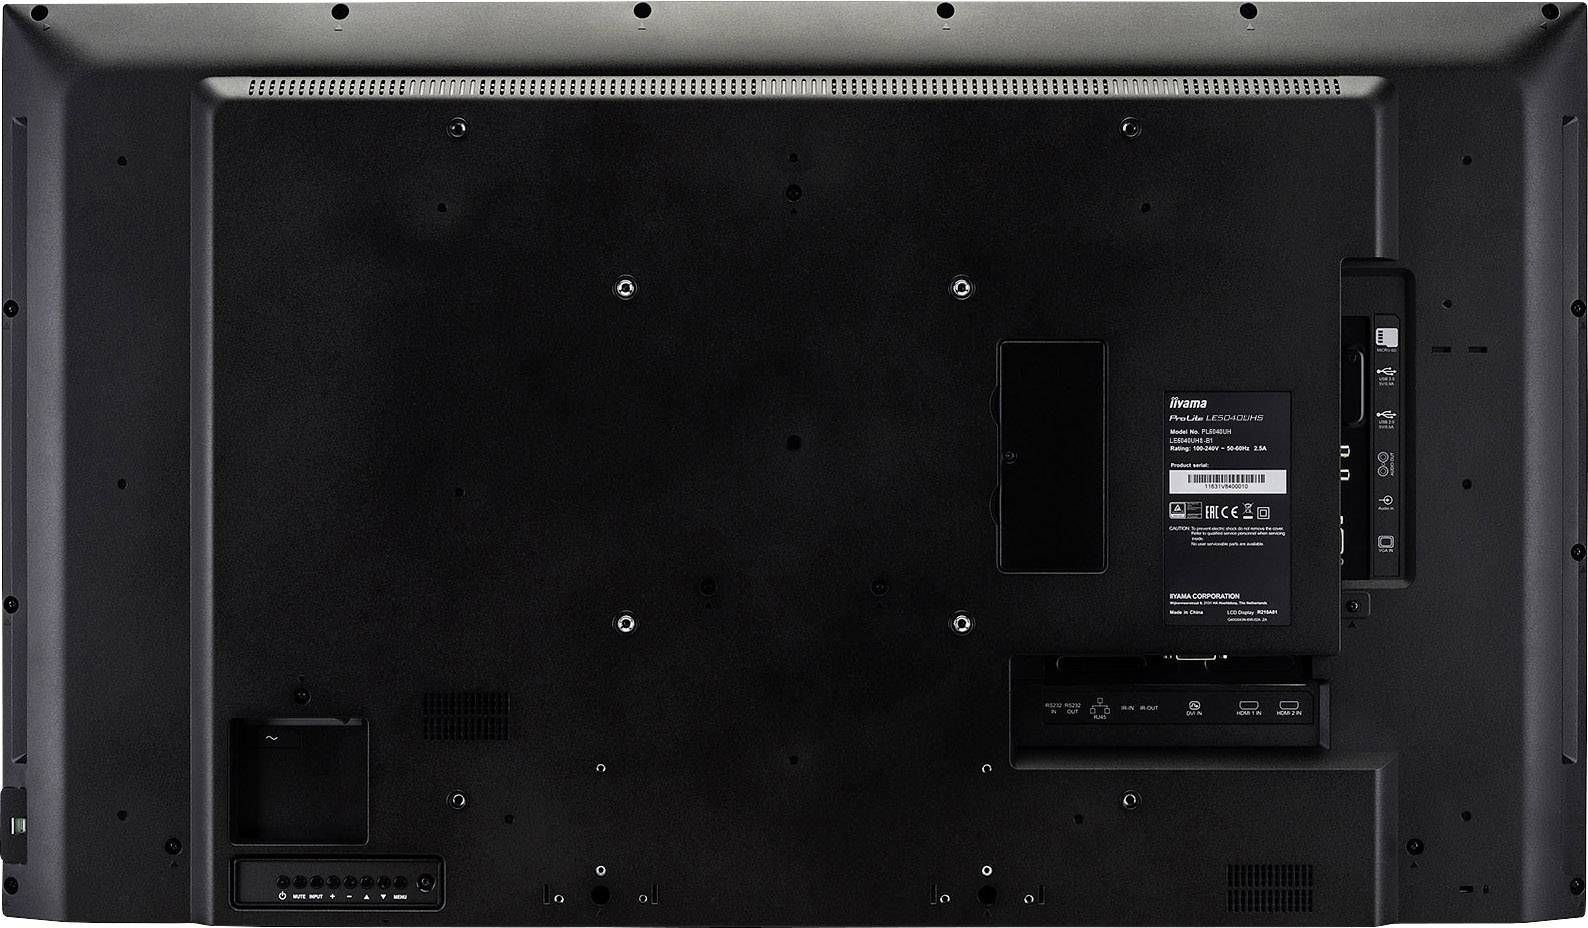This screenshot has width=1588, height=928.
Task: Click the VGA IN port icon
Action: 1386,541
